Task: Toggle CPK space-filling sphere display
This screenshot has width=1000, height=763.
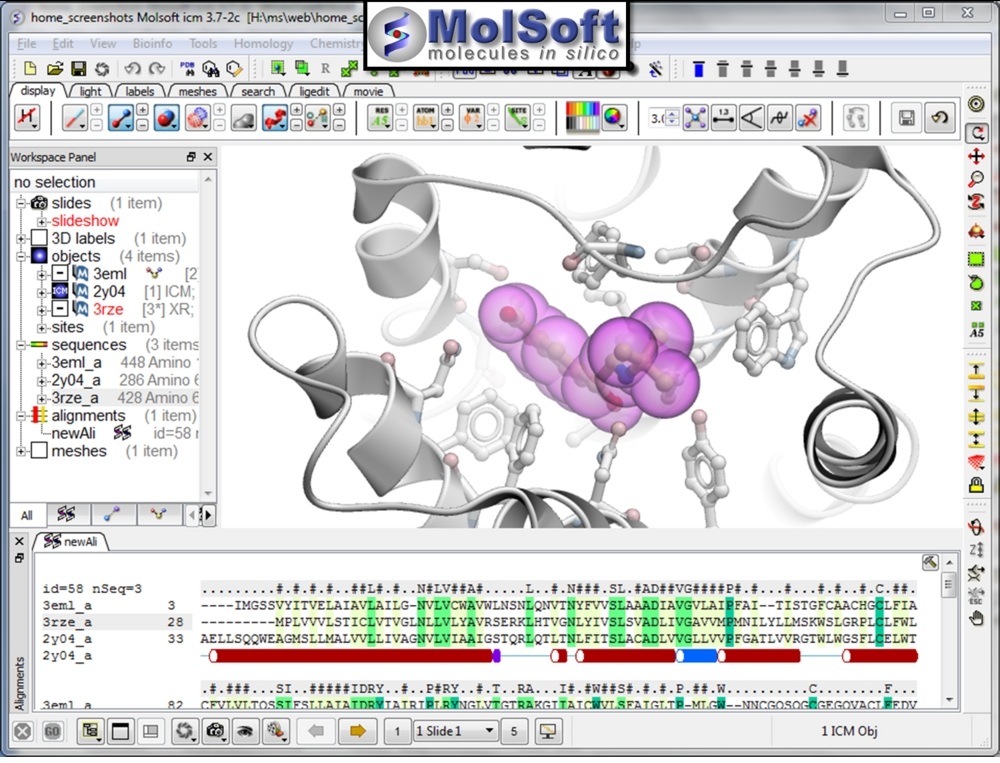Action: pyautogui.click(x=166, y=118)
